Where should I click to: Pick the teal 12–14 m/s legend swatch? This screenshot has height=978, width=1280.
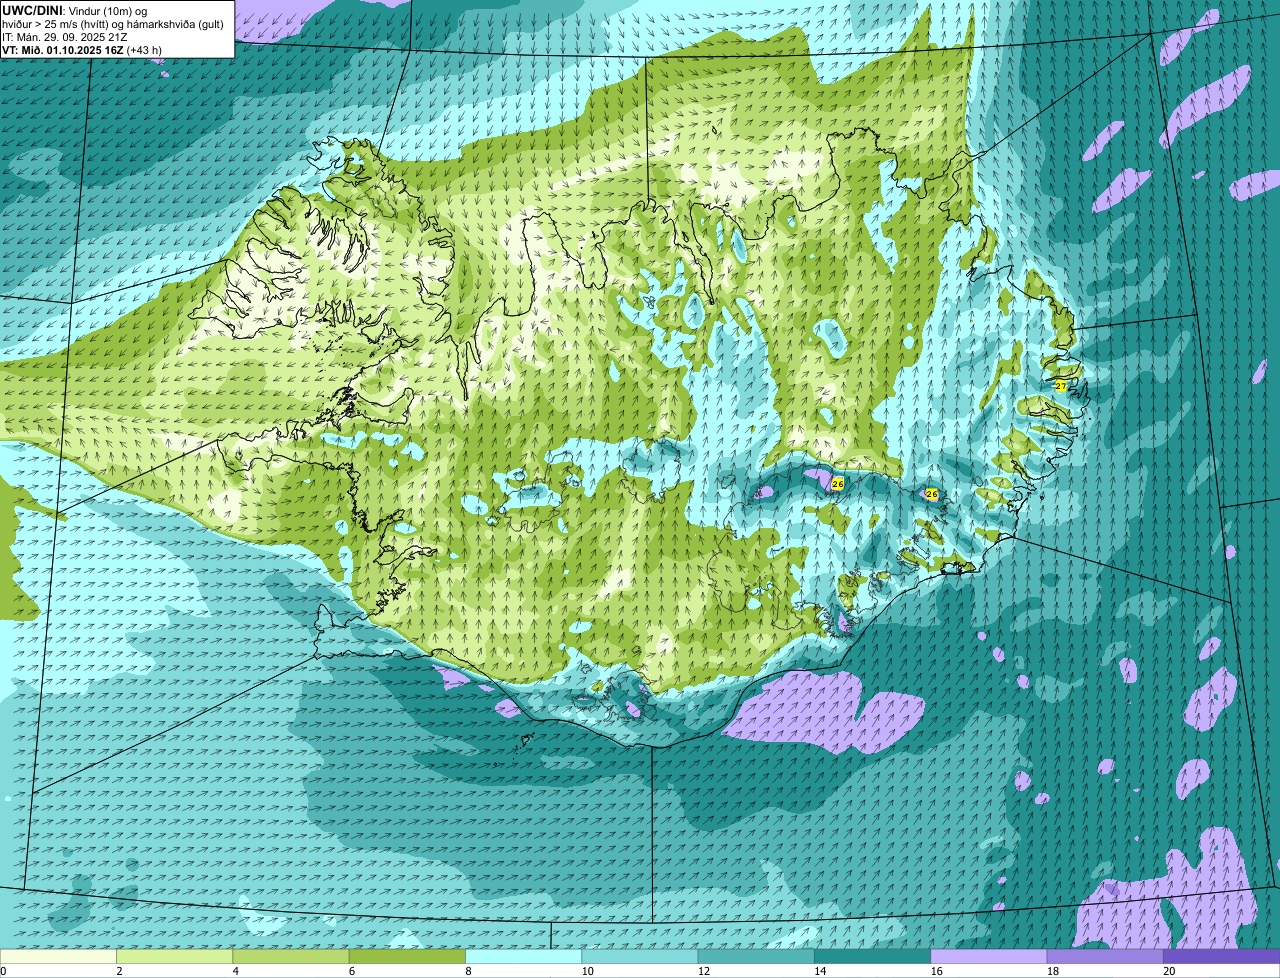tap(756, 956)
